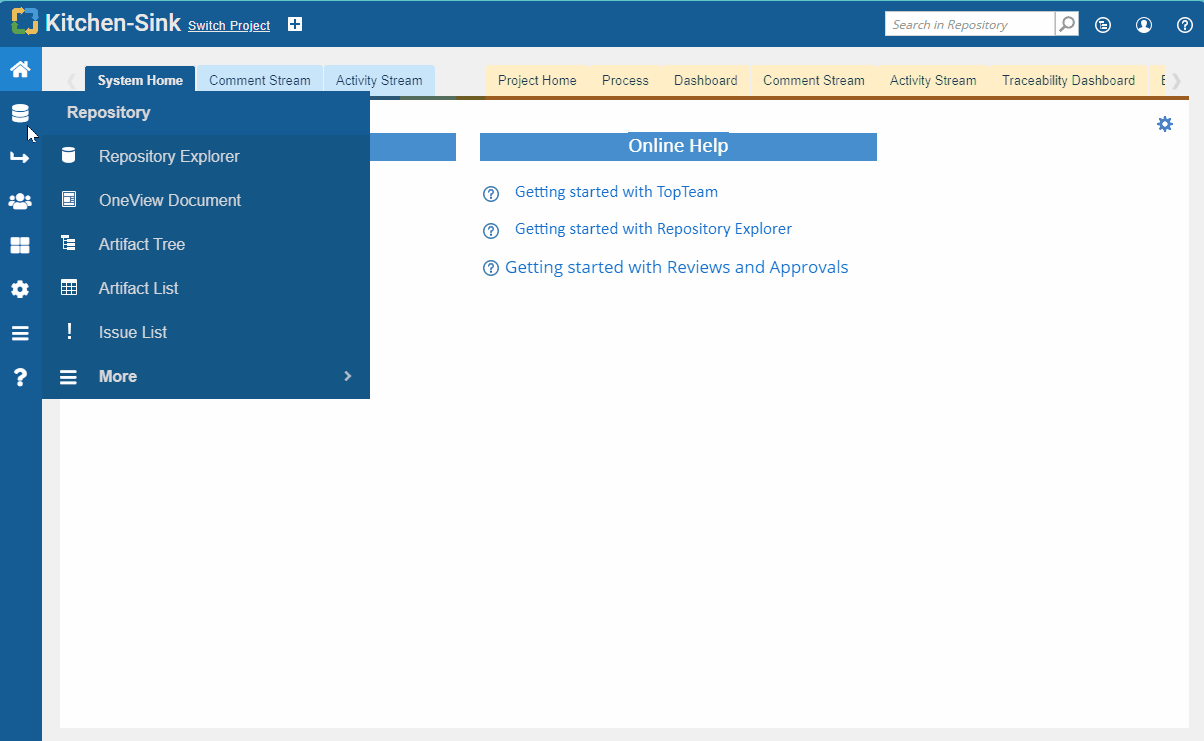Viewport: 1204px width, 741px height.
Task: Open the people group icon in the sidebar
Action: (20, 201)
